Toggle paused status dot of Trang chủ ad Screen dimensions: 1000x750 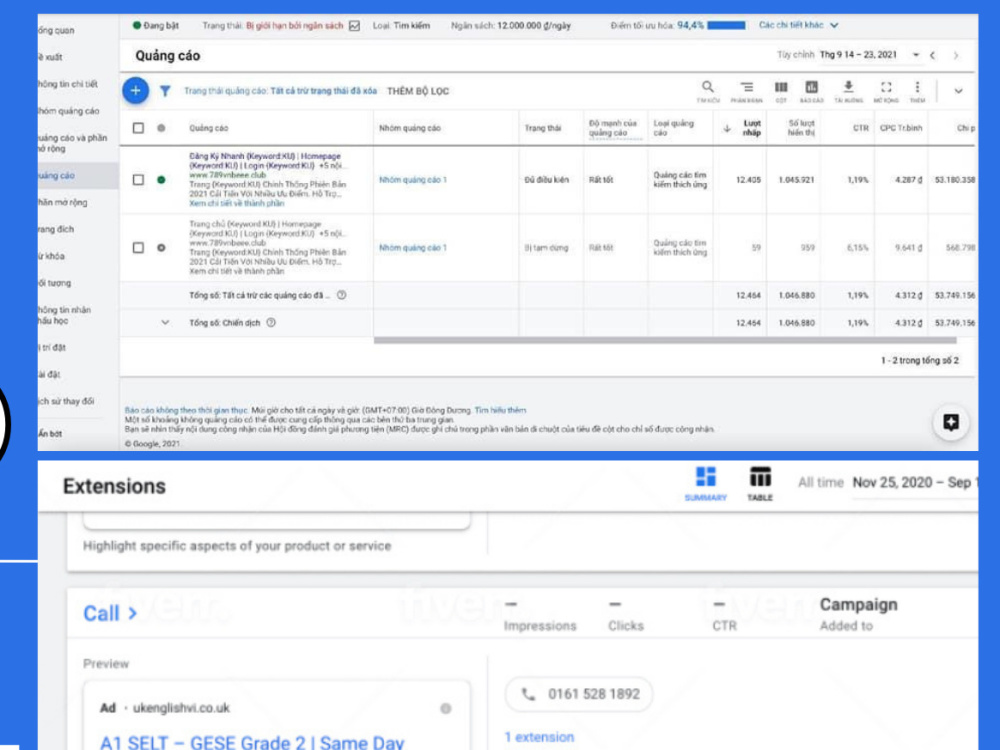[x=161, y=247]
